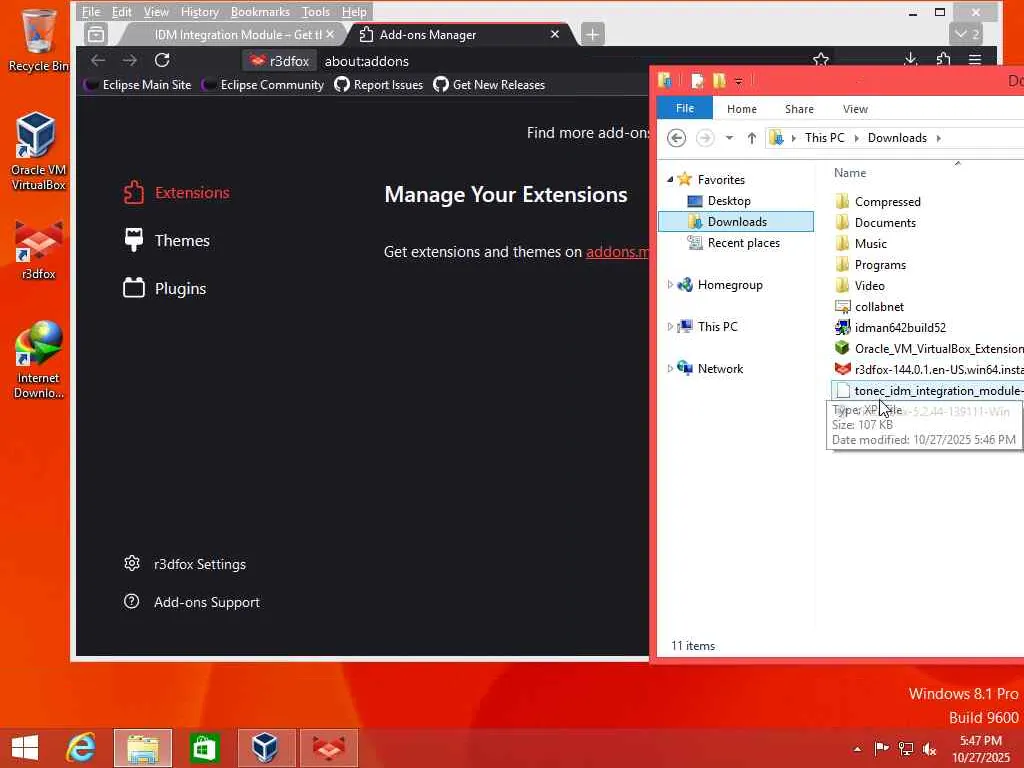Select Themes in the add-ons sidebar
This screenshot has width=1024, height=768.
[167, 240]
